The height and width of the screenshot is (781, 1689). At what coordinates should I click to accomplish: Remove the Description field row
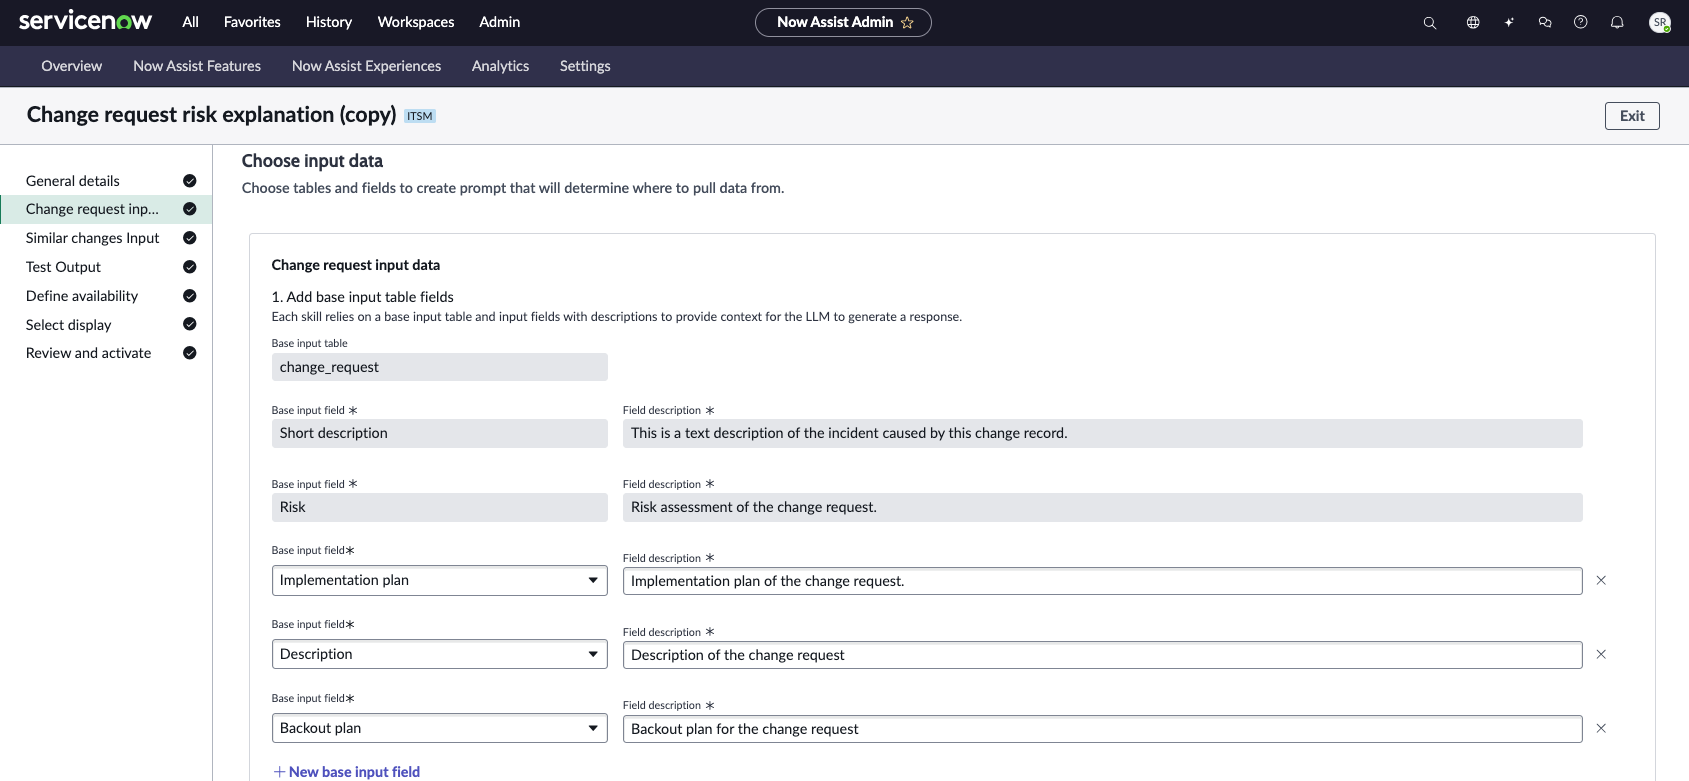1601,654
